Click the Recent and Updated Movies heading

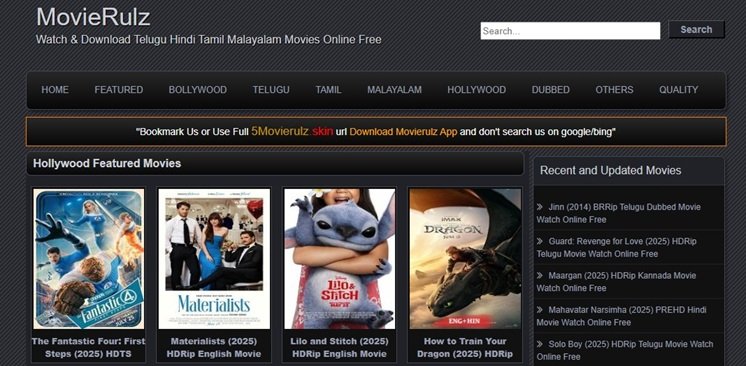click(x=610, y=170)
